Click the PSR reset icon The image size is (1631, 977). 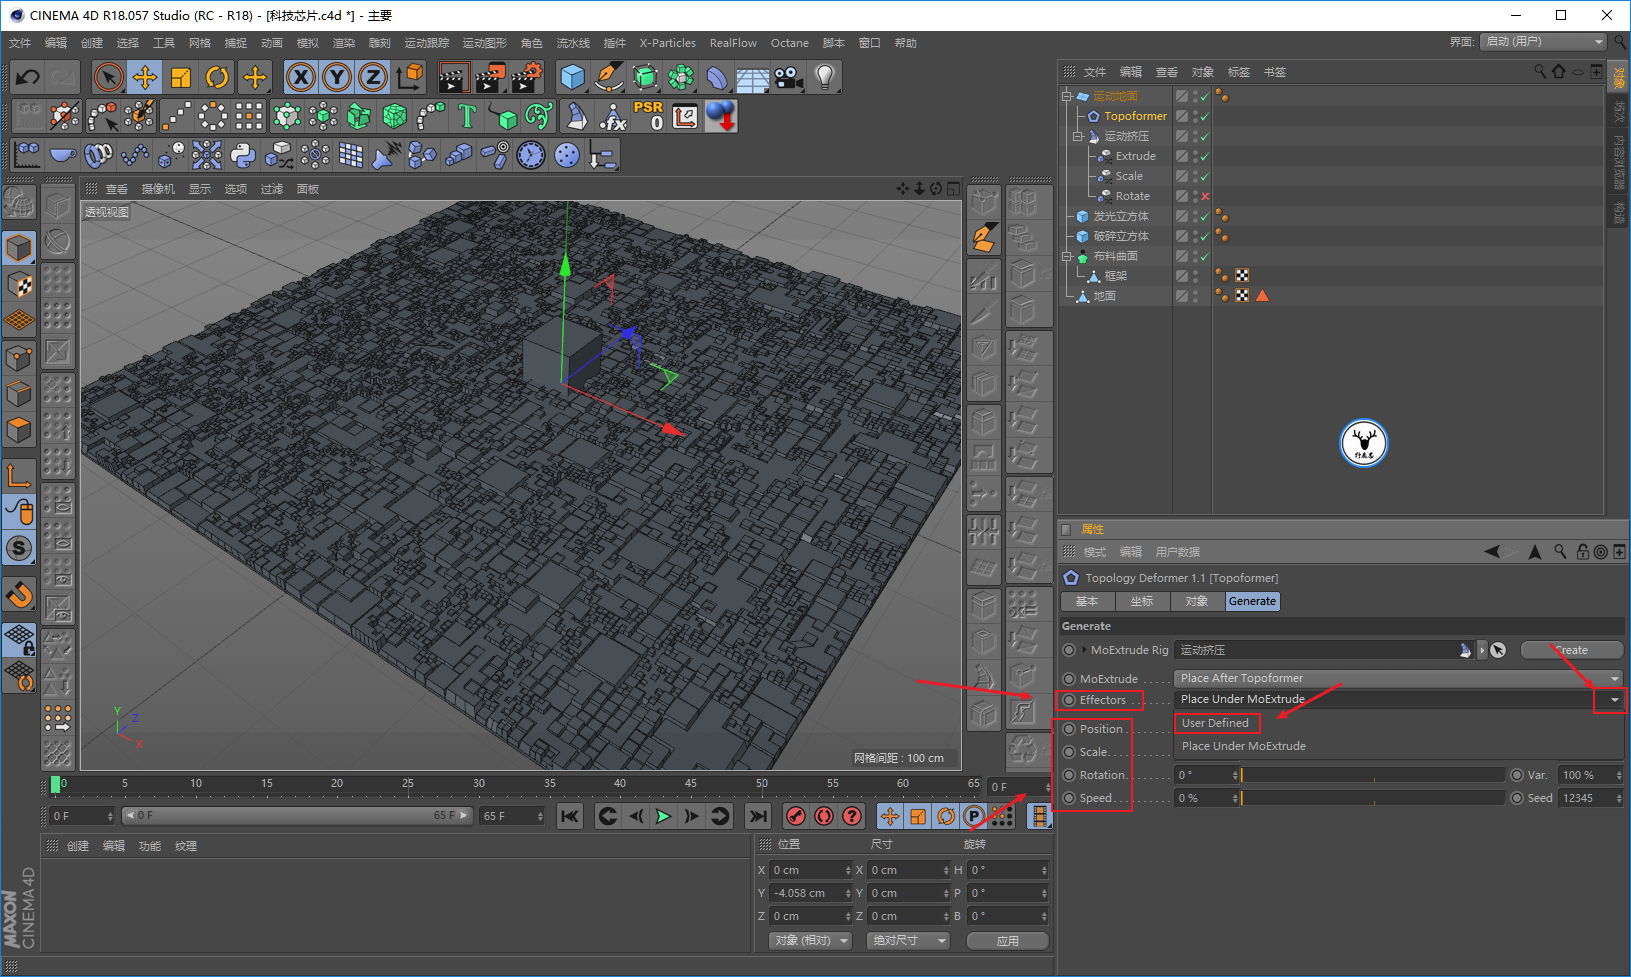pos(648,116)
